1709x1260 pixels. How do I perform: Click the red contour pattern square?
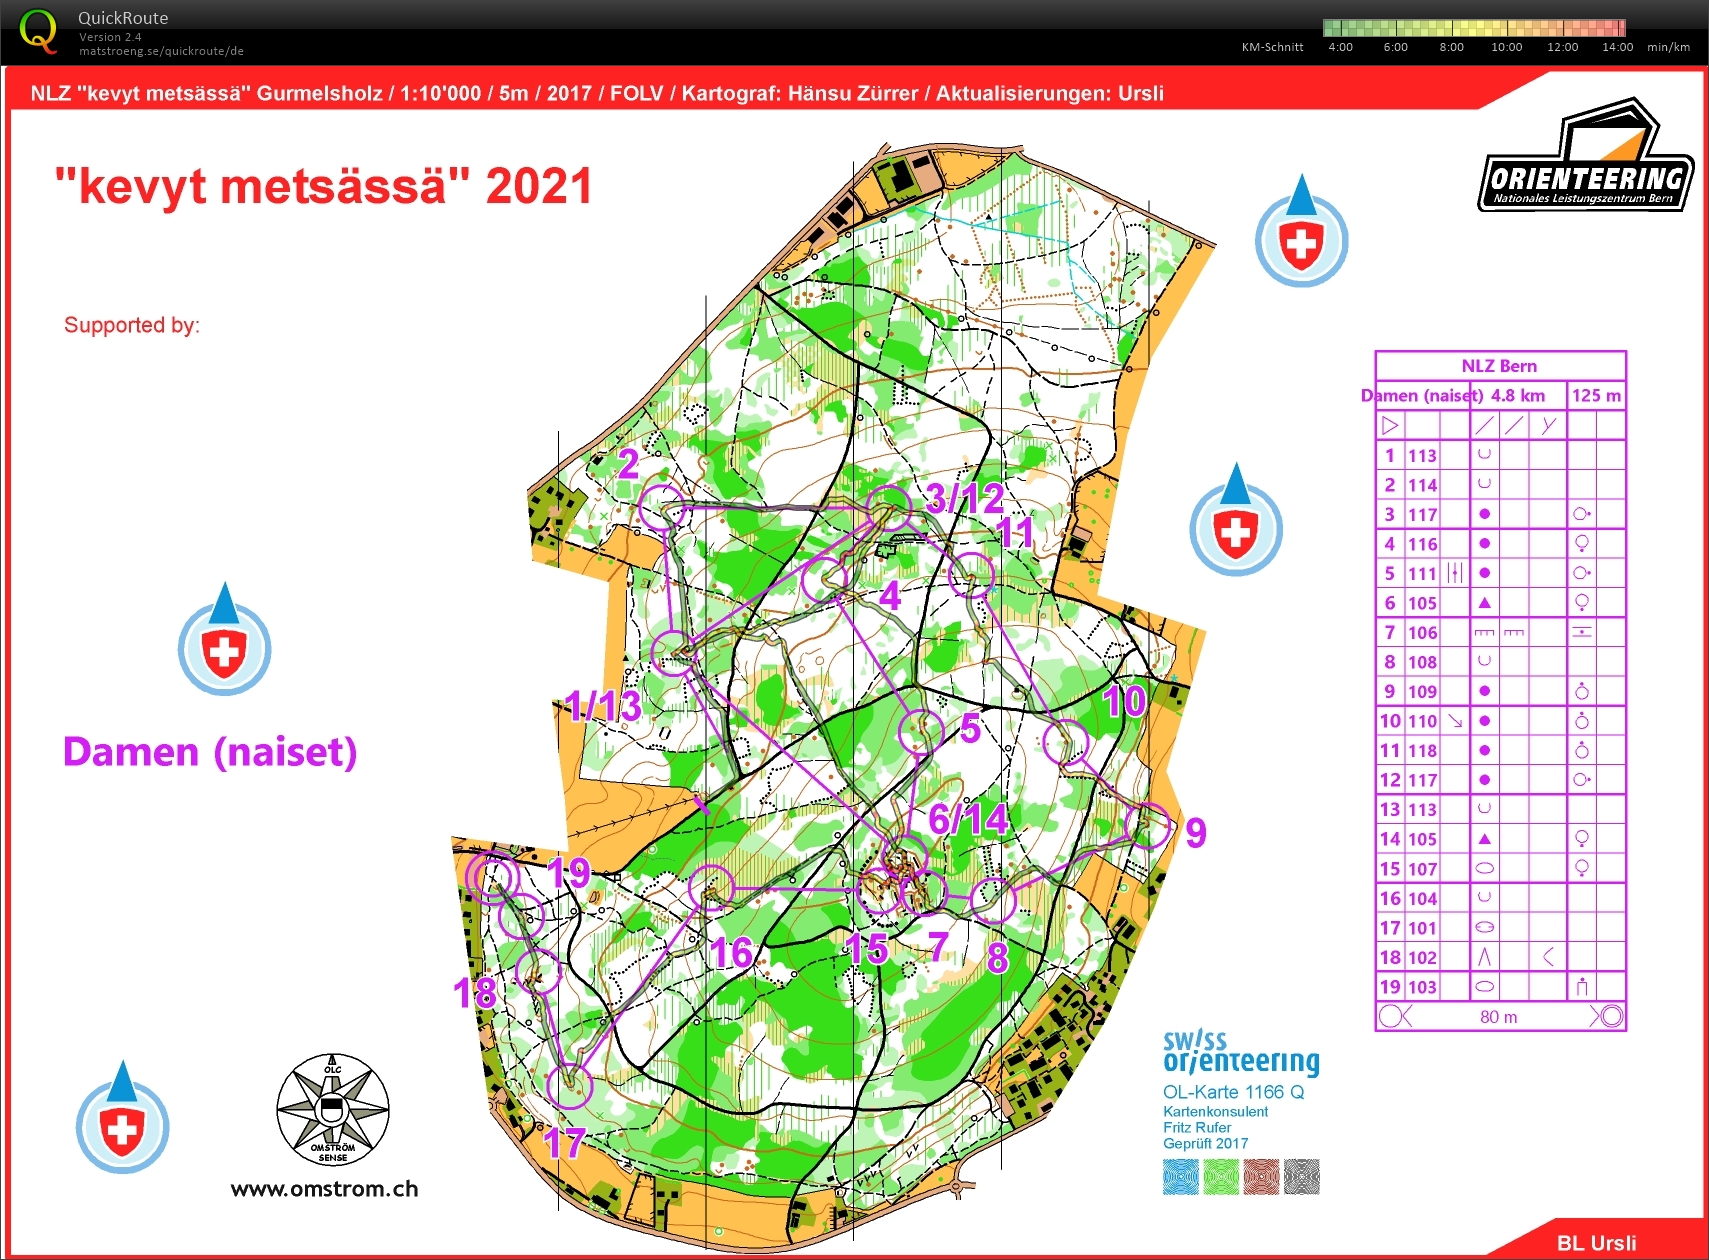pyautogui.click(x=1262, y=1177)
